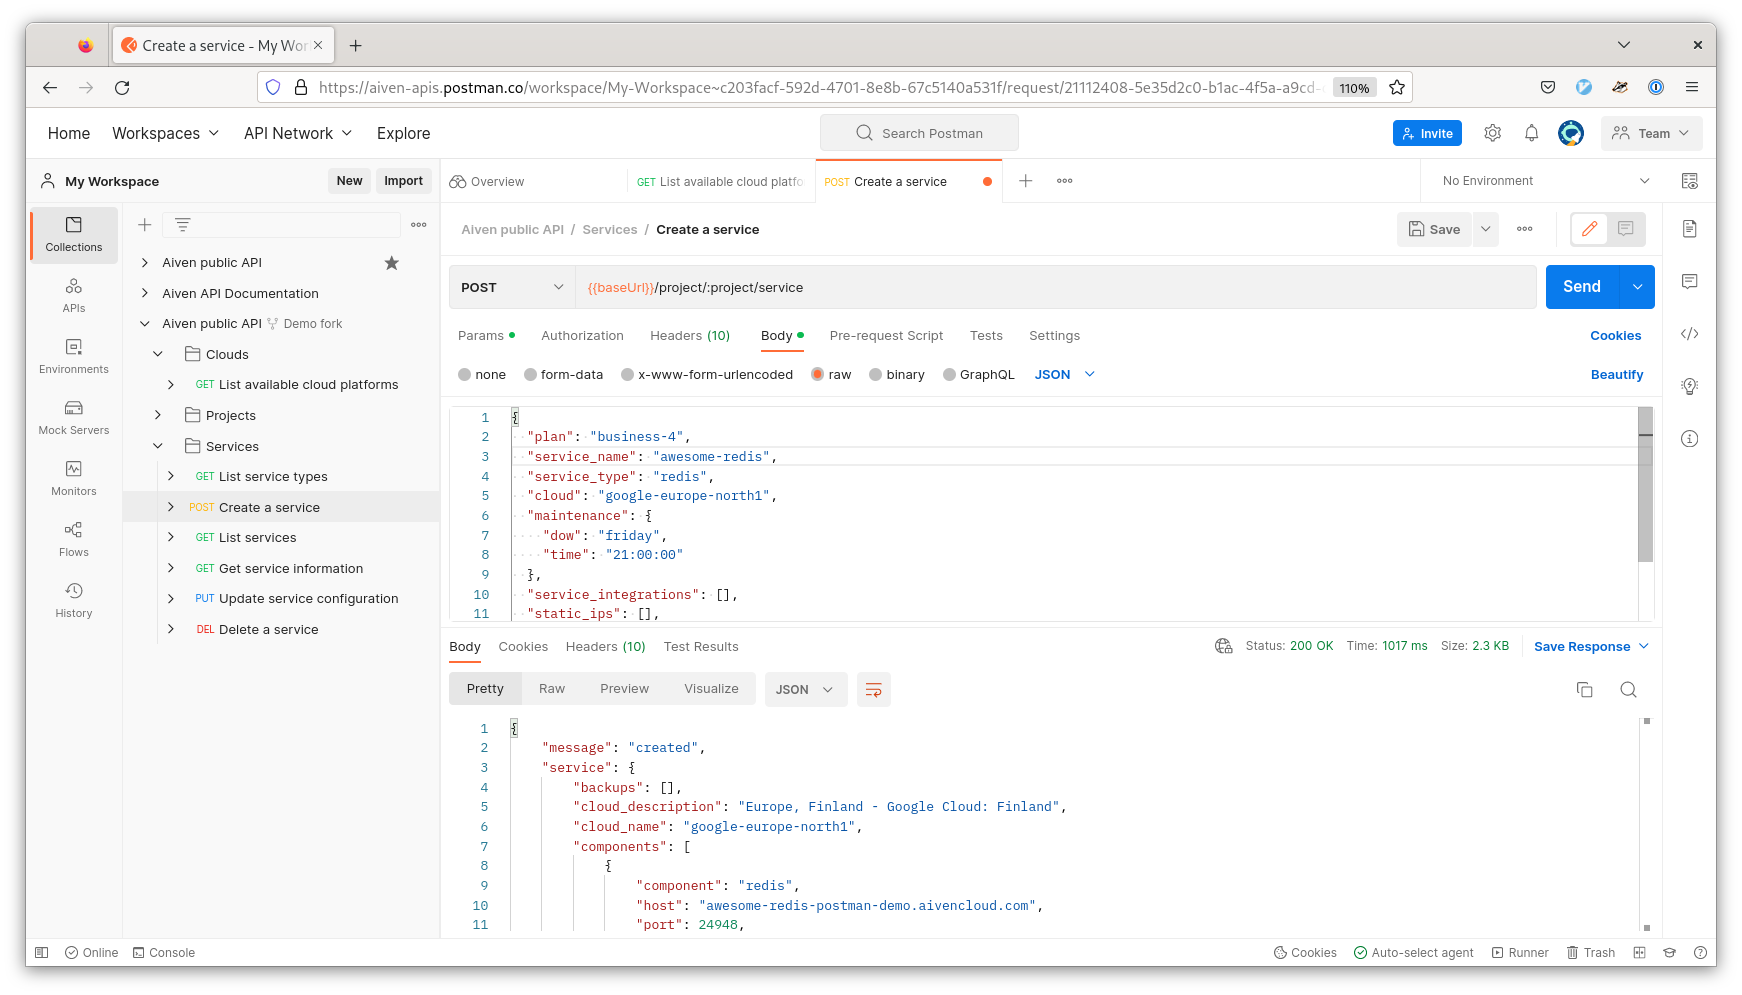This screenshot has height=995, width=1742.
Task: Open the Mock Servers sidebar panel
Action: pos(73,417)
